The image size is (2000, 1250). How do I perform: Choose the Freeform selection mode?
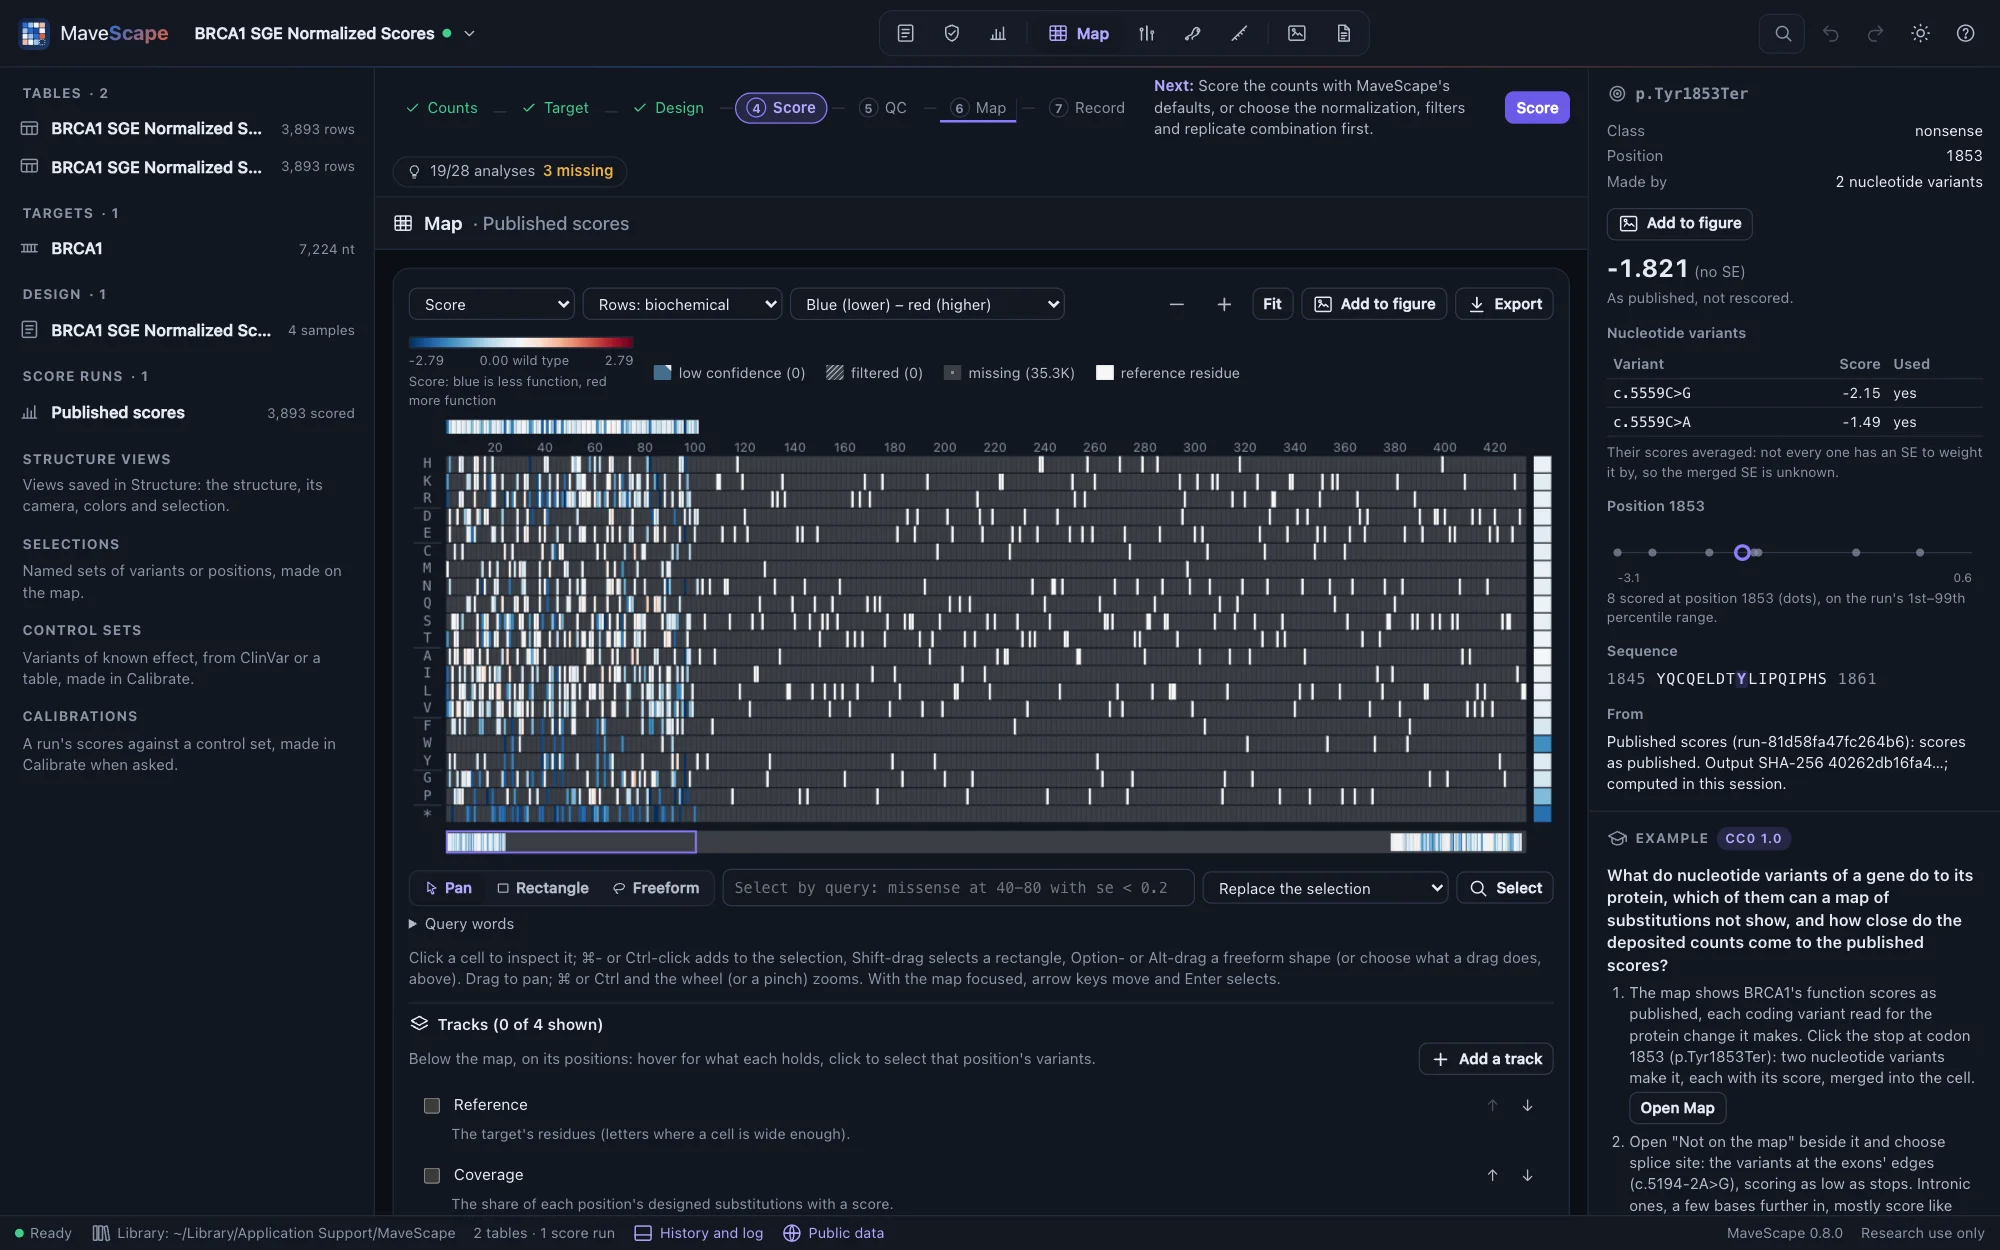656,888
